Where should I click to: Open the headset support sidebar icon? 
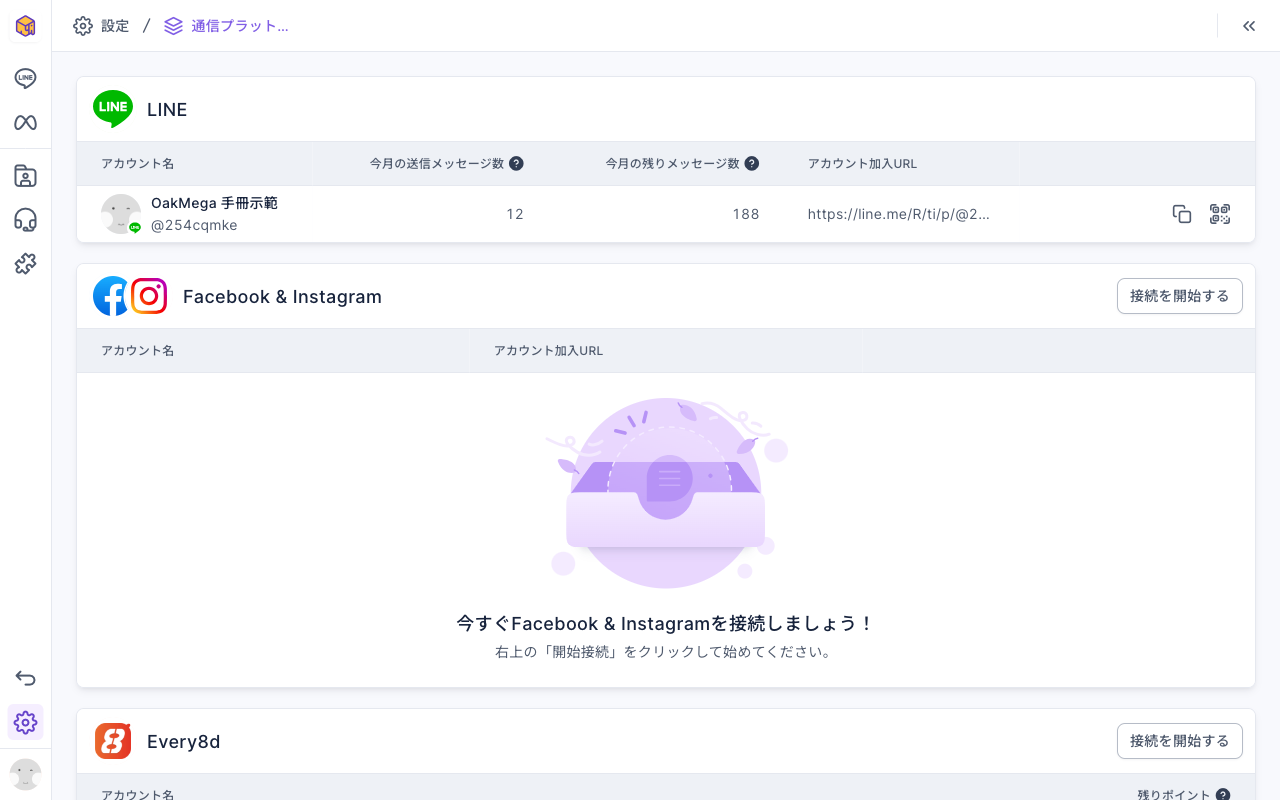coord(25,220)
